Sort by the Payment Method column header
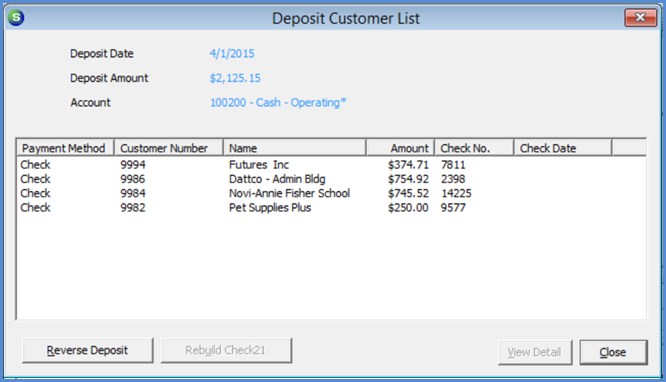This screenshot has width=666, height=382. (x=65, y=148)
